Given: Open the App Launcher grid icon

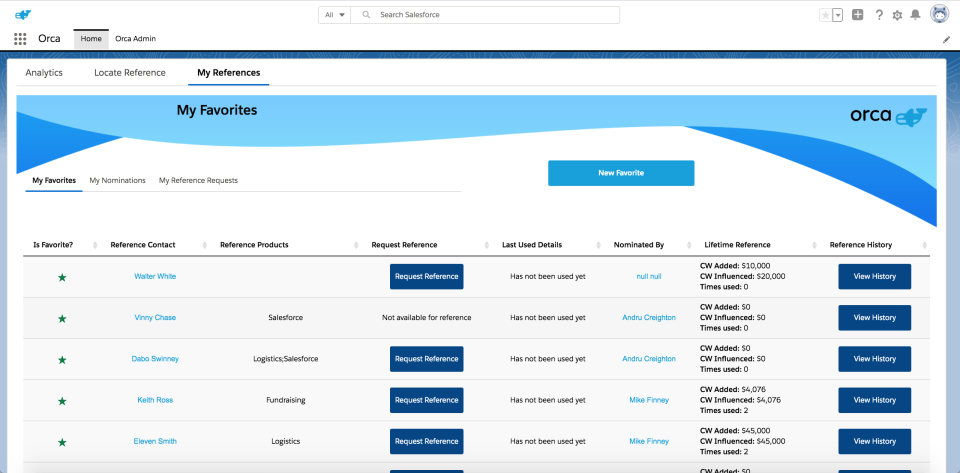Looking at the screenshot, I should (x=20, y=39).
